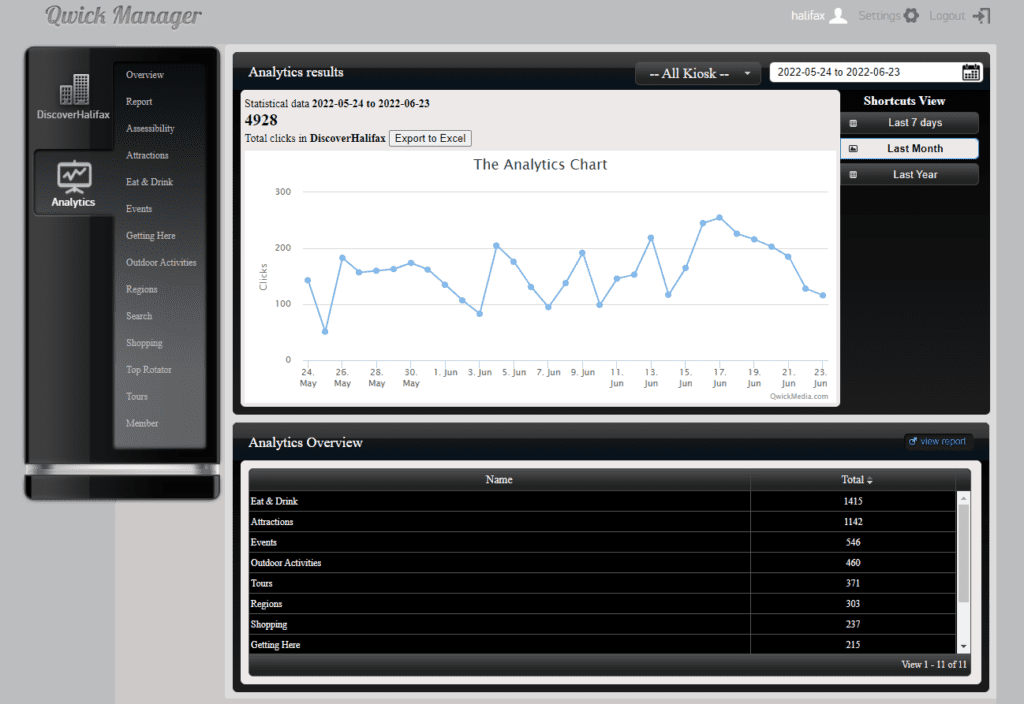Open the calendar icon beside the date range
Viewport: 1024px width, 704px height.
(x=968, y=72)
